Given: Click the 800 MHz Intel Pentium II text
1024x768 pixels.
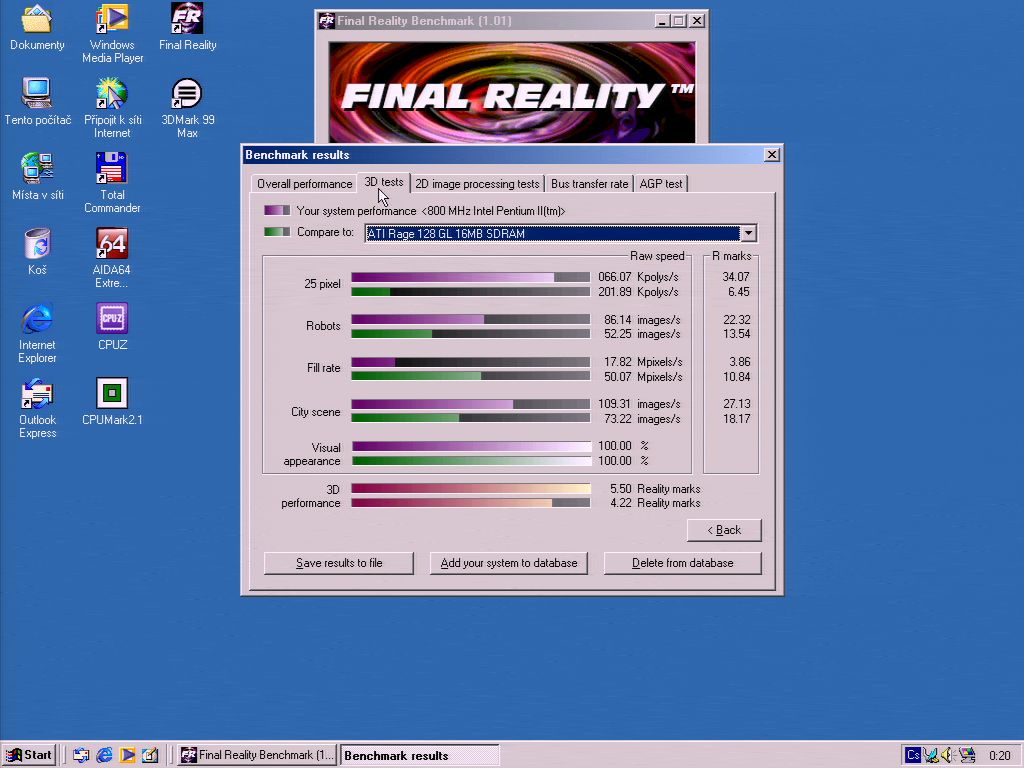Looking at the screenshot, I should (493, 211).
